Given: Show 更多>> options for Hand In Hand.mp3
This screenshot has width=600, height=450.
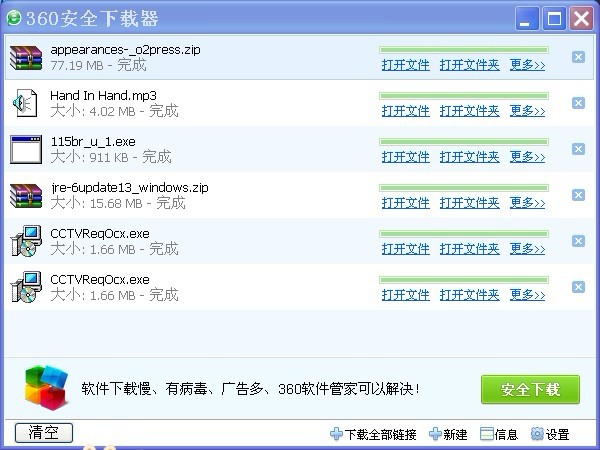Looking at the screenshot, I should 527,111.
